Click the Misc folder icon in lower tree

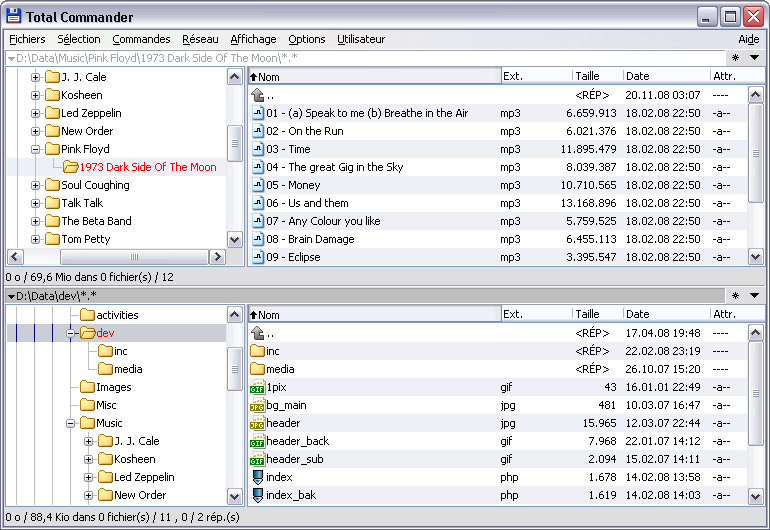click(x=87, y=405)
